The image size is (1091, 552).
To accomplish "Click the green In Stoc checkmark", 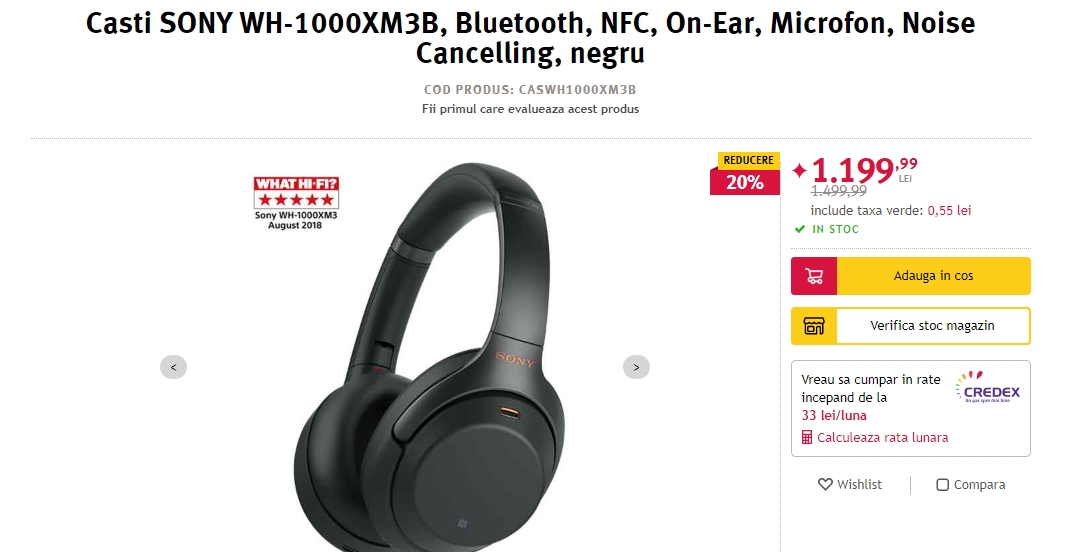I will click(800, 229).
